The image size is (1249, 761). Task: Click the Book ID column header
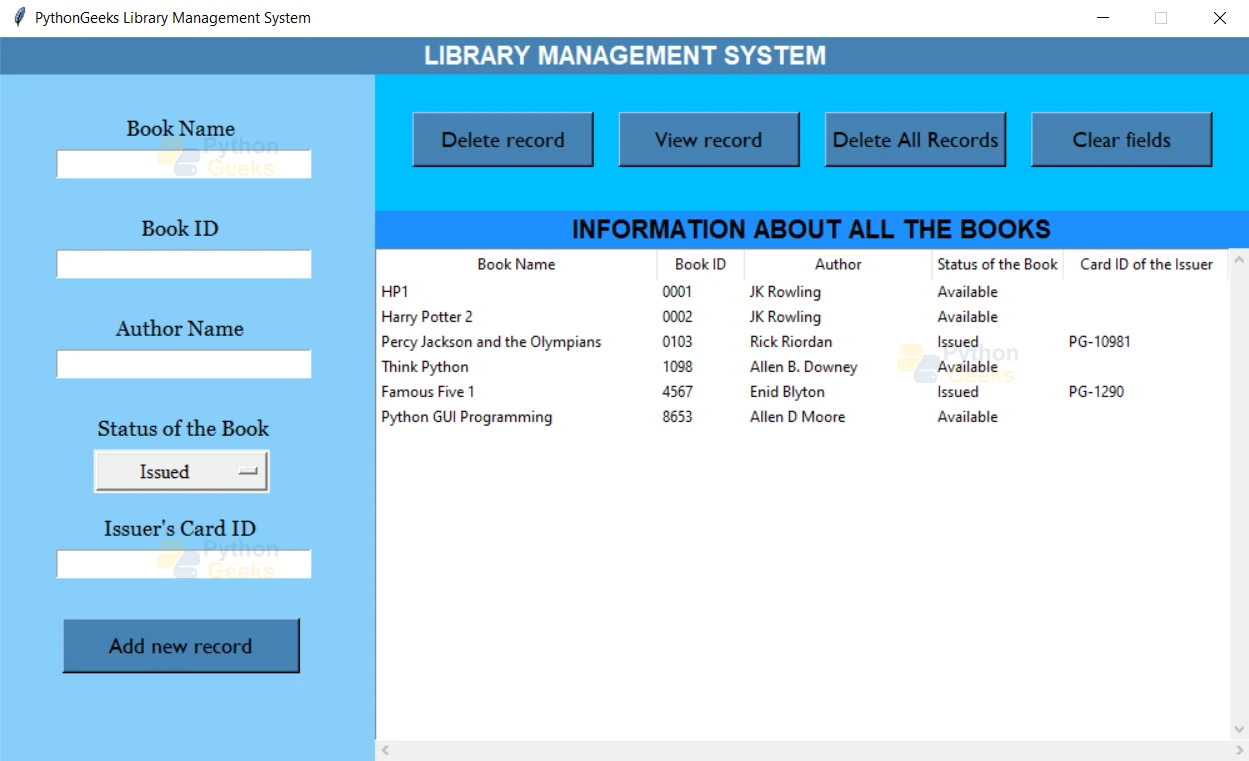(x=700, y=264)
